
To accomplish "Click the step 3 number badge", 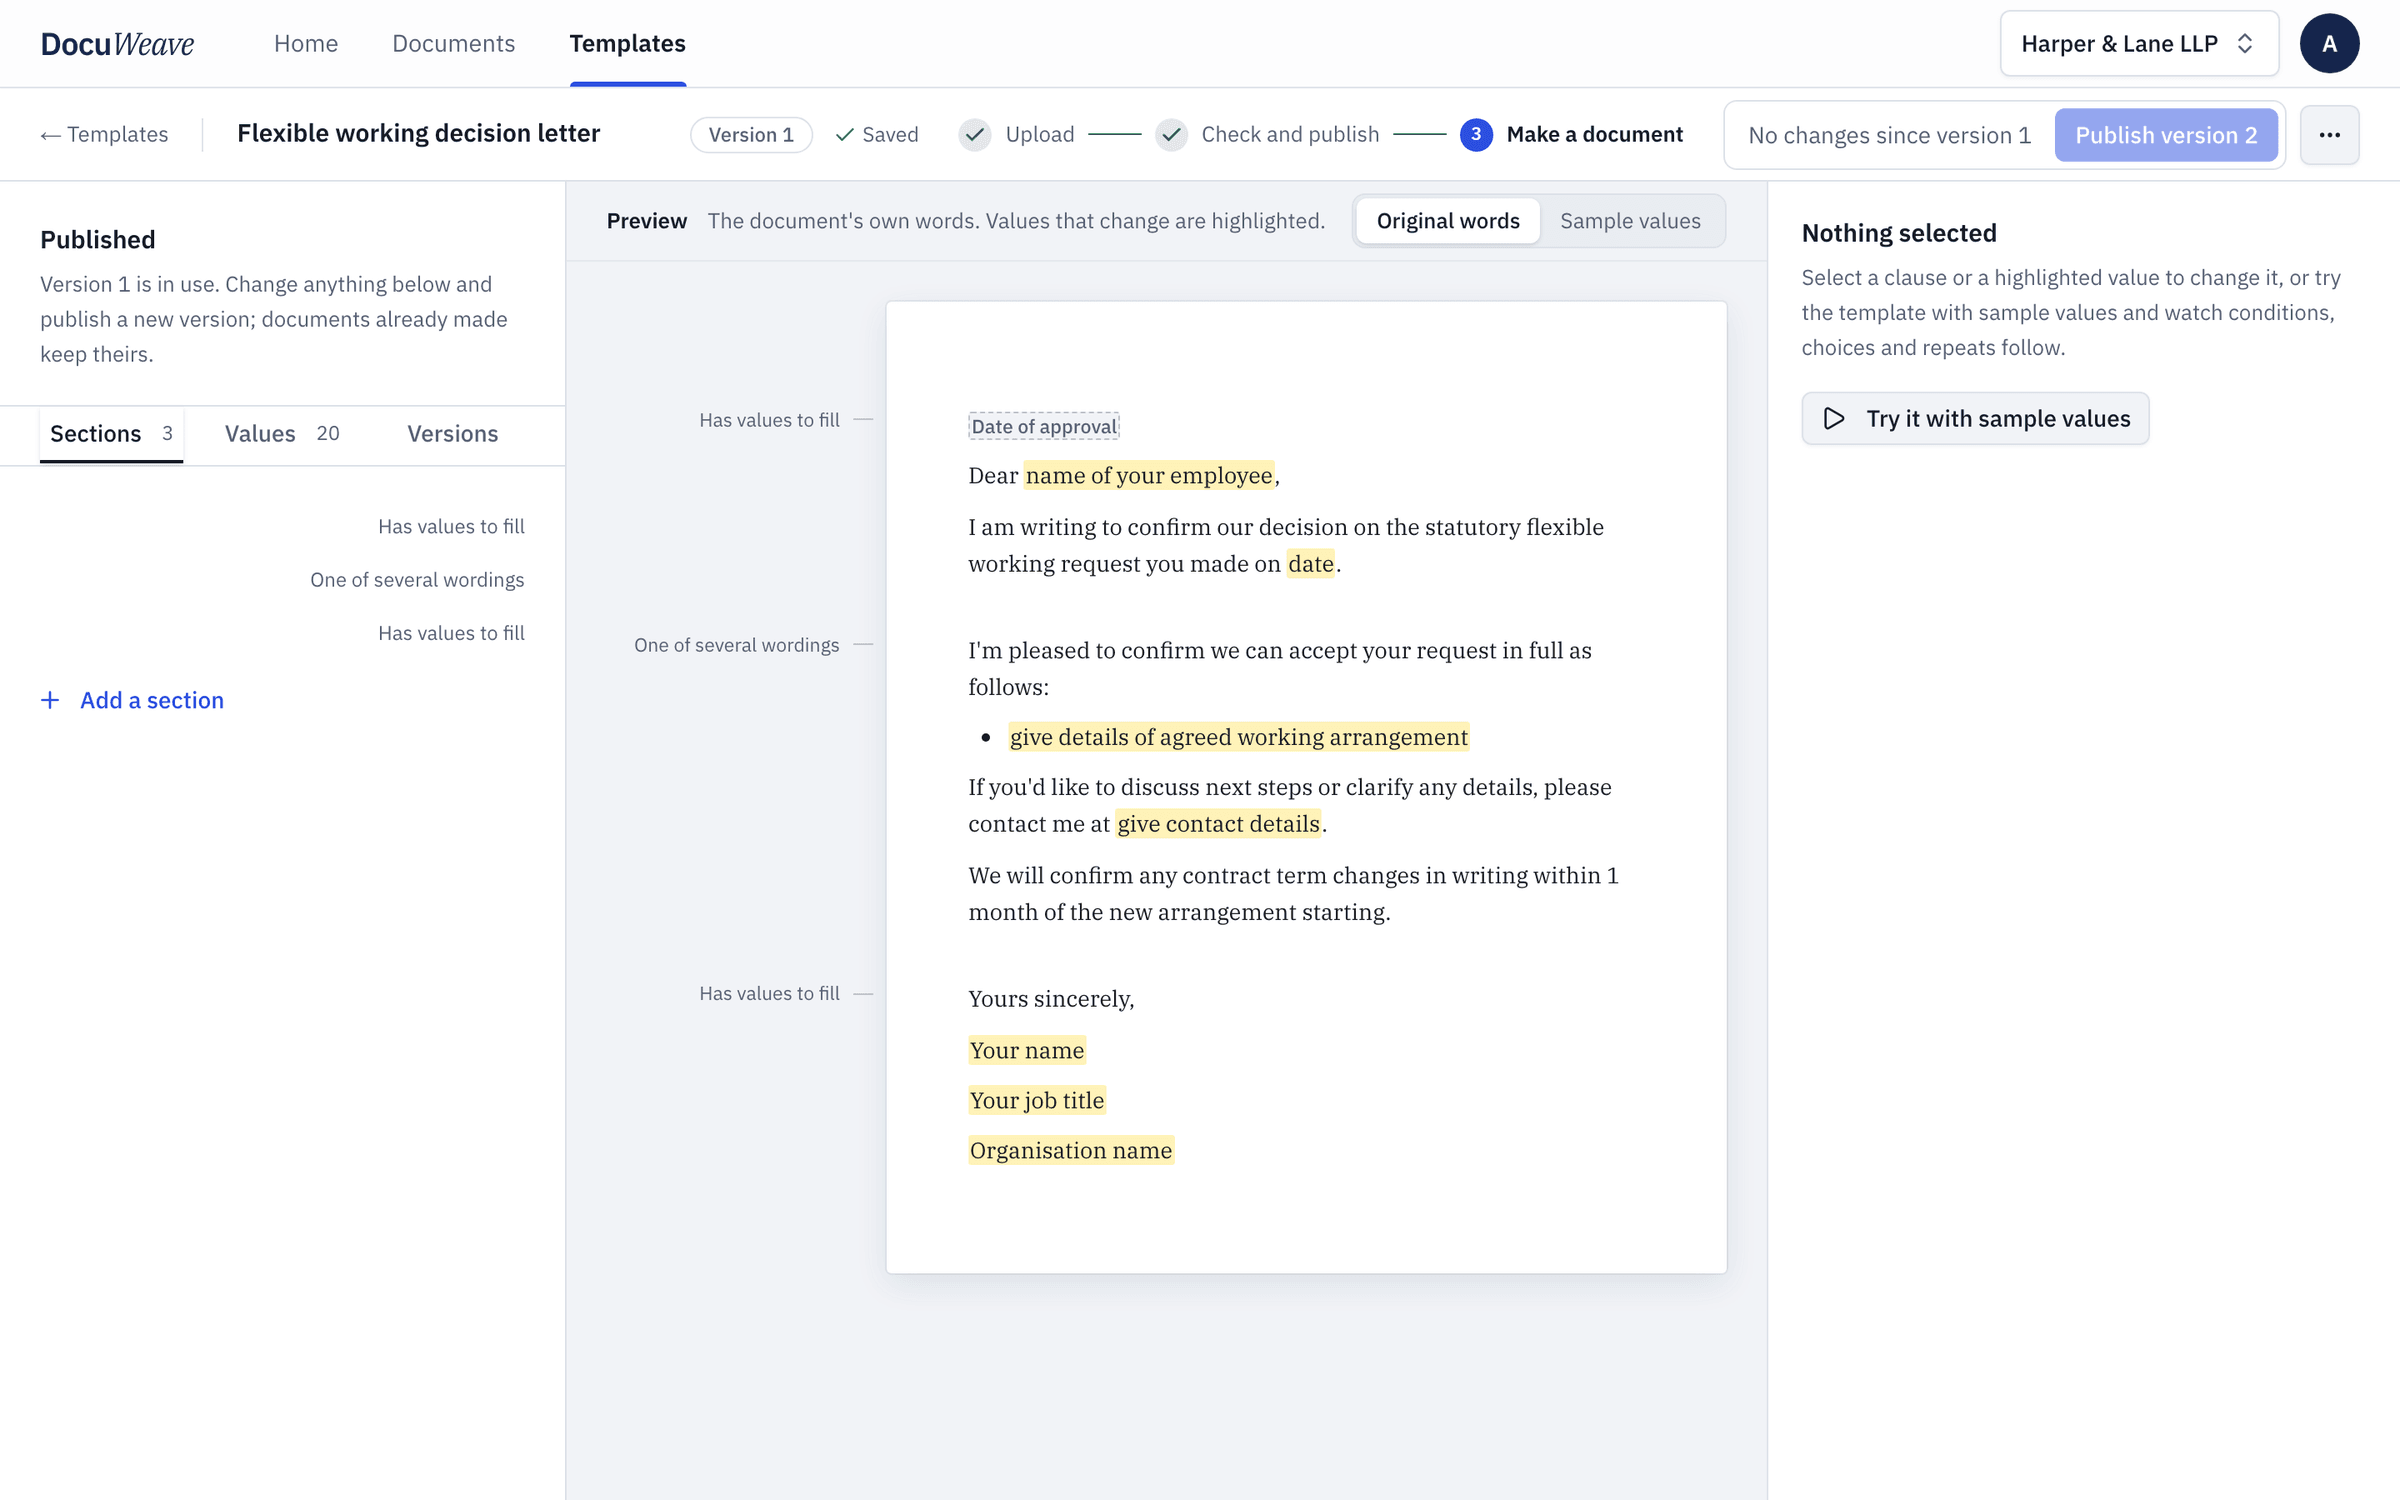I will tap(1476, 135).
